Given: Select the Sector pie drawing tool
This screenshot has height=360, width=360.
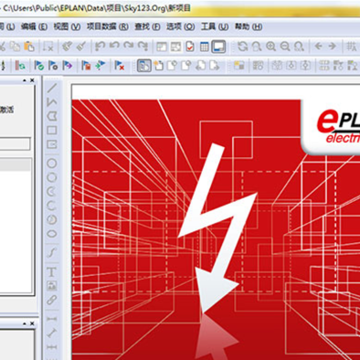Looking at the screenshot, I should [x=52, y=220].
